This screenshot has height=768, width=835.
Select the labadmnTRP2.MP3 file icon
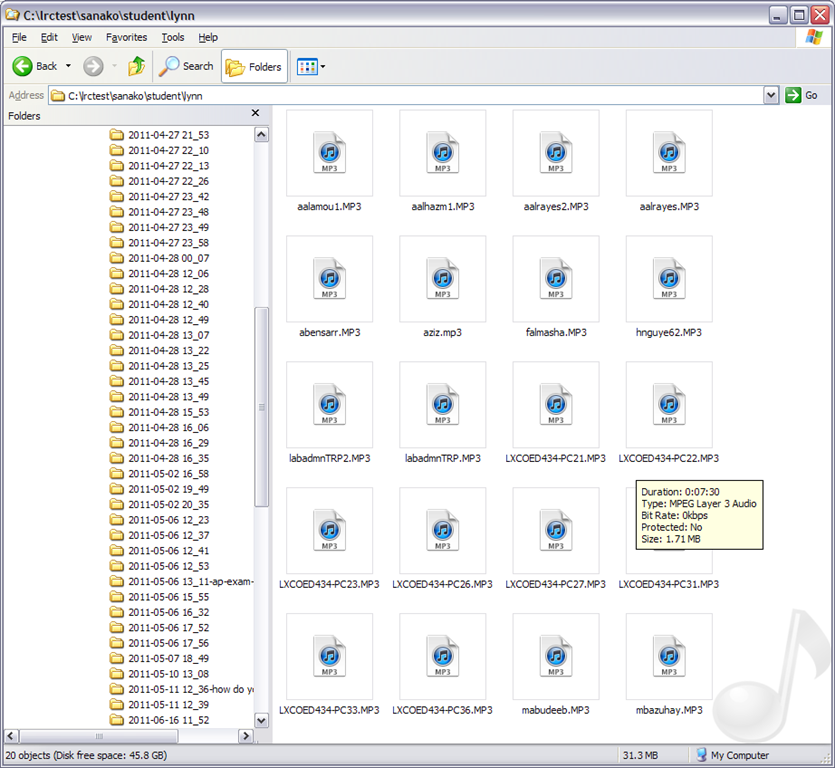point(329,404)
